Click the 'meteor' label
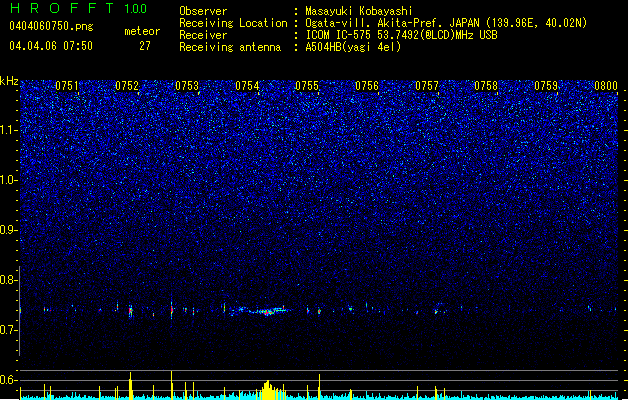Image resolution: width=629 pixels, height=400 pixels. point(142,31)
